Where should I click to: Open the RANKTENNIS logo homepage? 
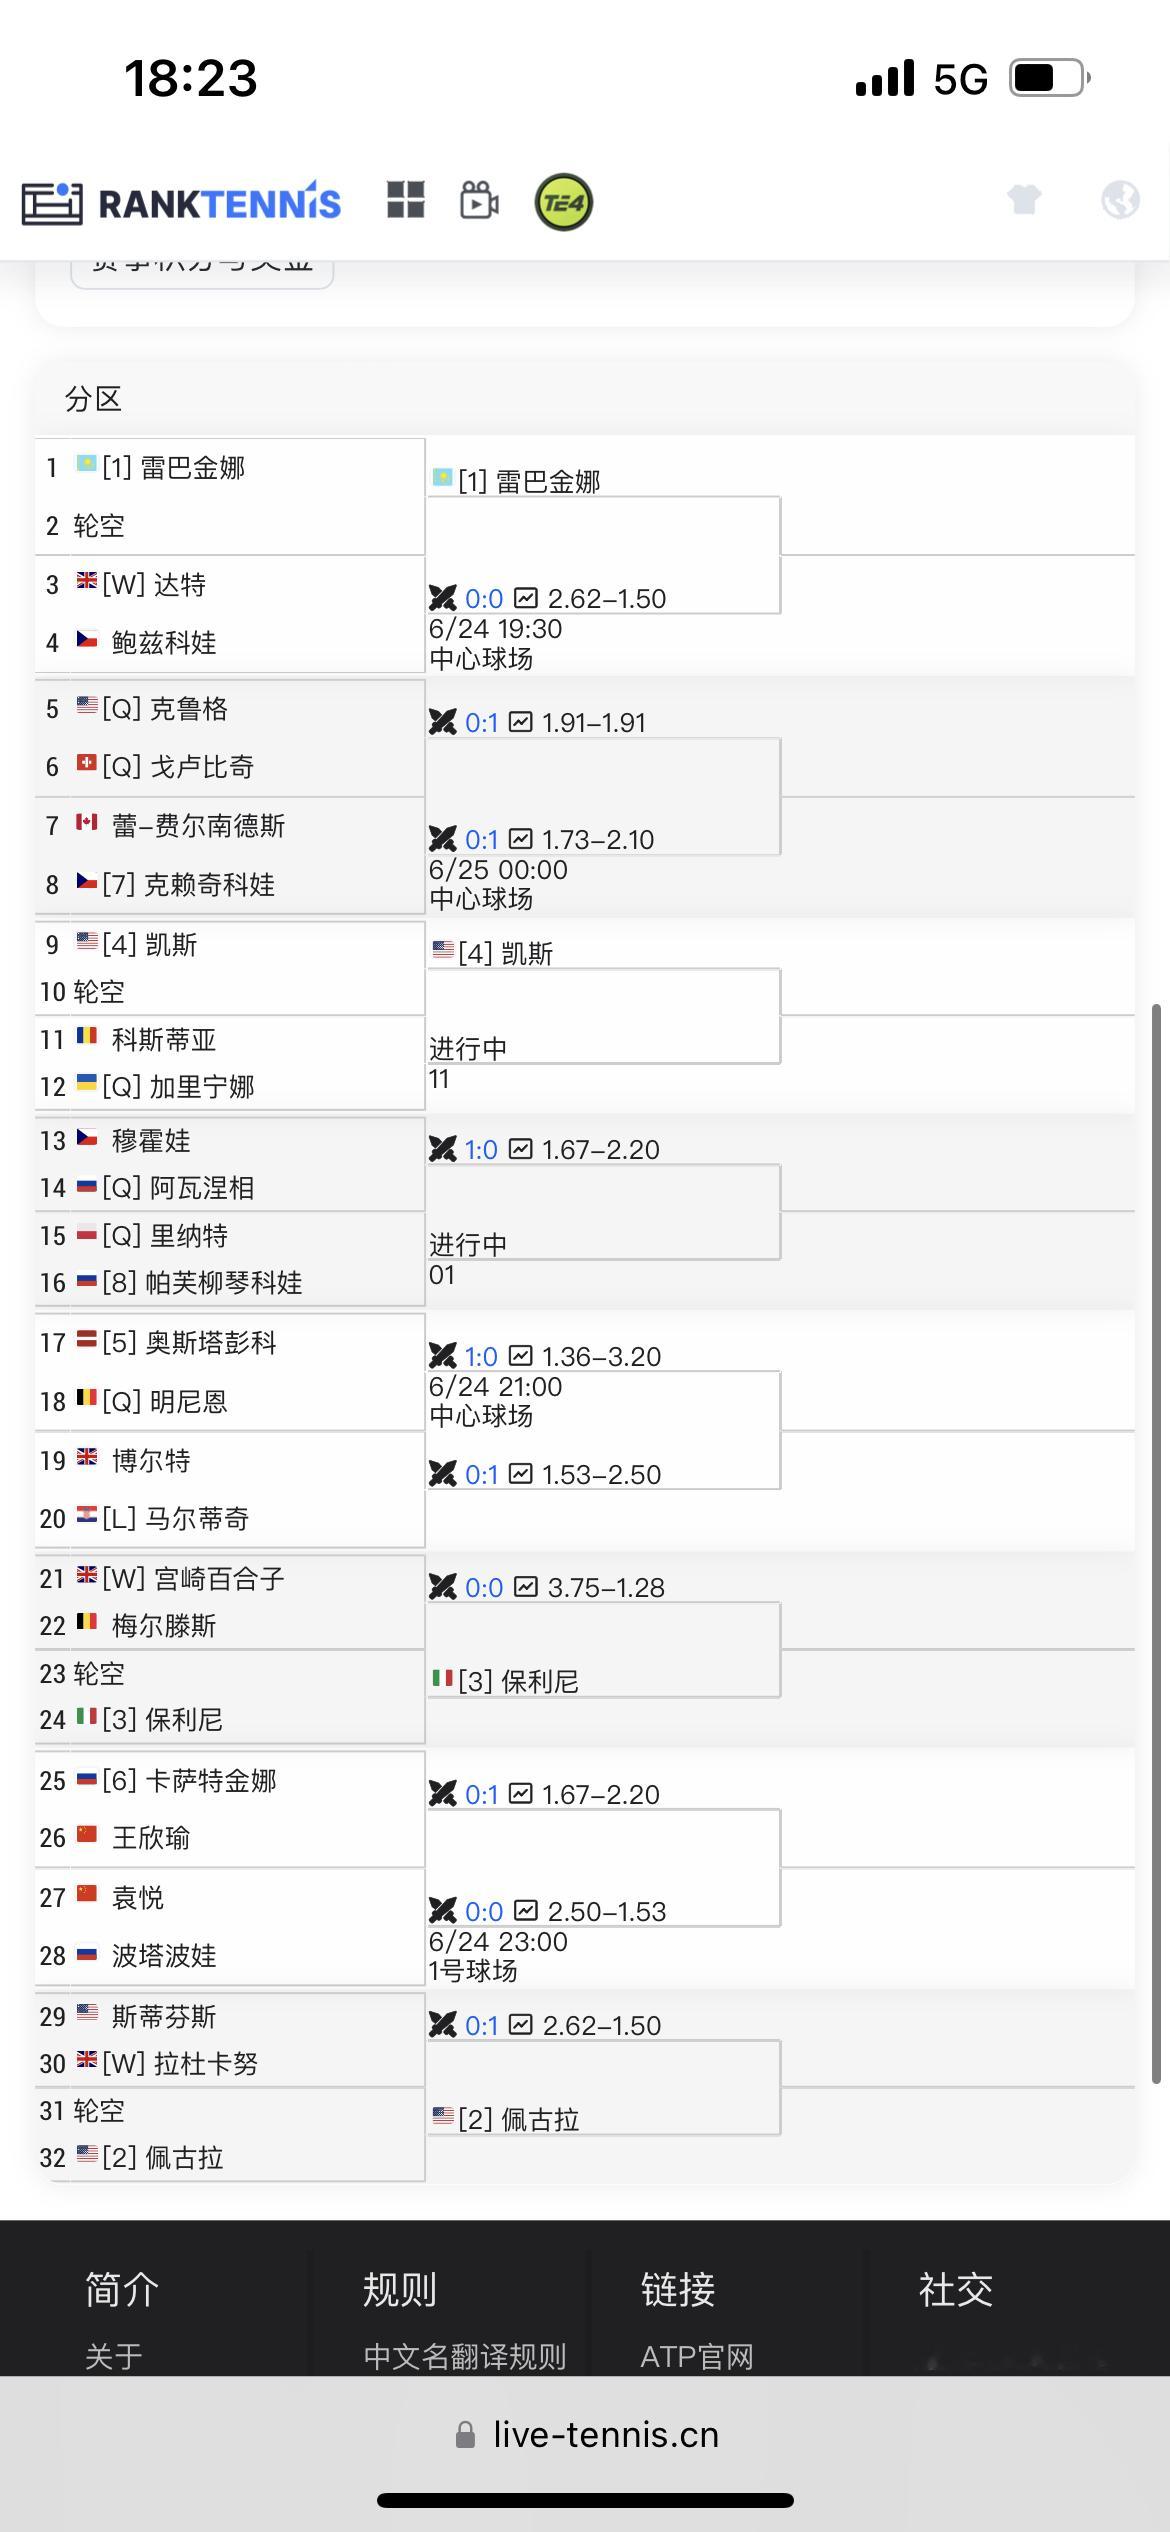(x=181, y=203)
